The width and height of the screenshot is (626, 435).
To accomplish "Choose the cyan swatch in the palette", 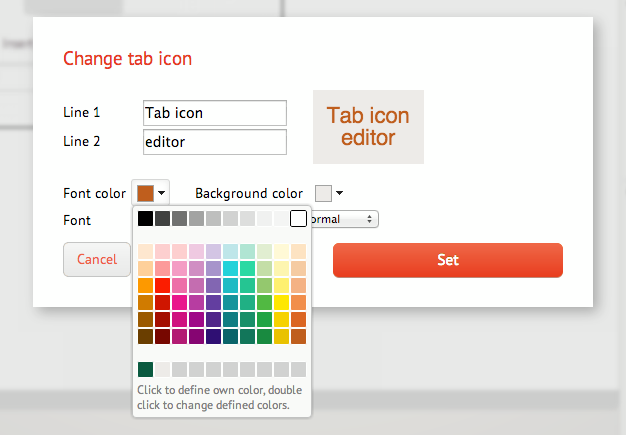I will point(230,268).
